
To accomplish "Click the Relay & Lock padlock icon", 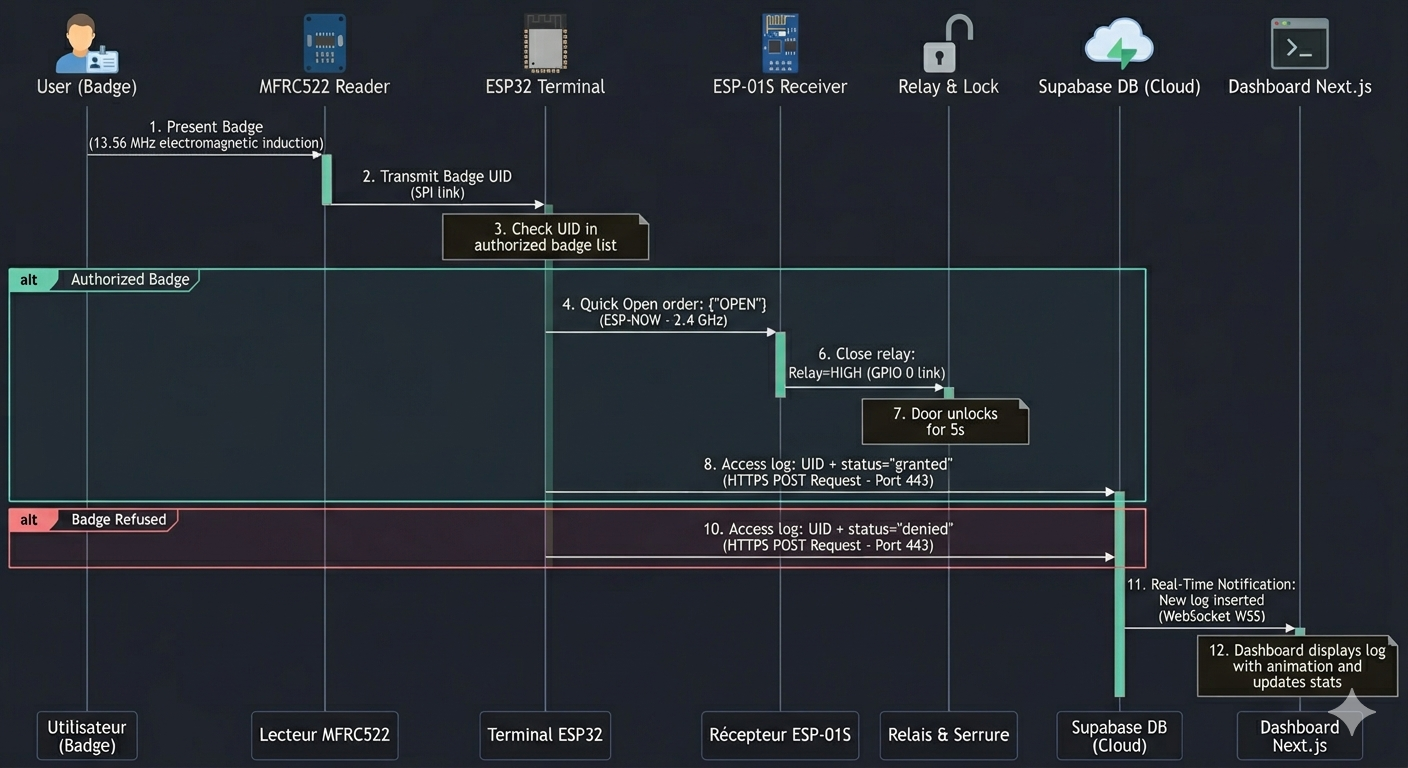I will pos(947,44).
